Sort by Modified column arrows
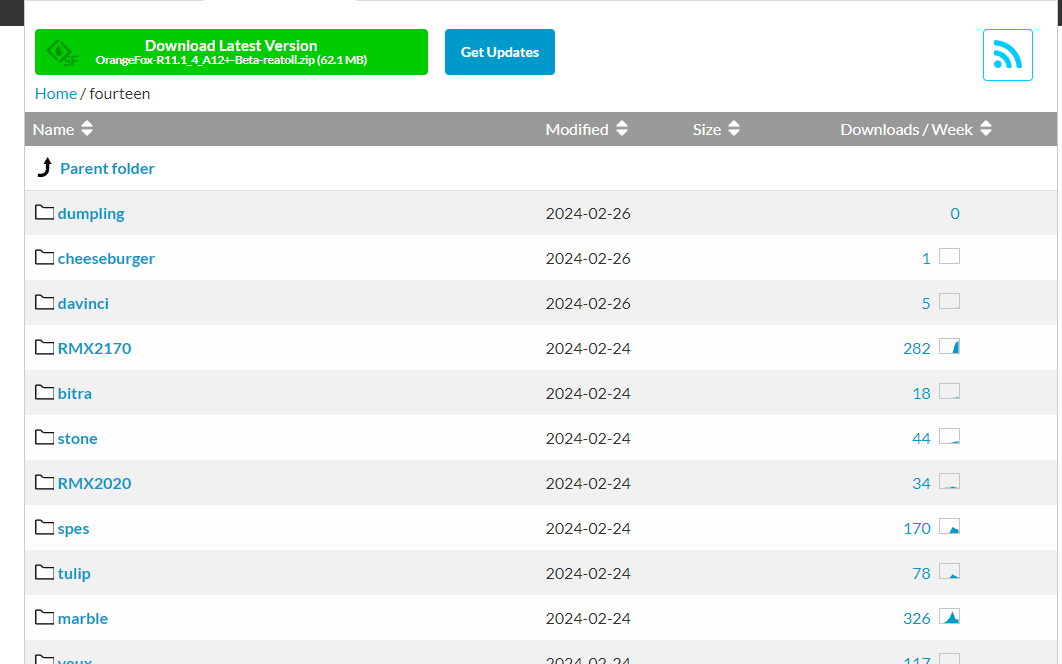This screenshot has height=664, width=1062. tap(622, 129)
